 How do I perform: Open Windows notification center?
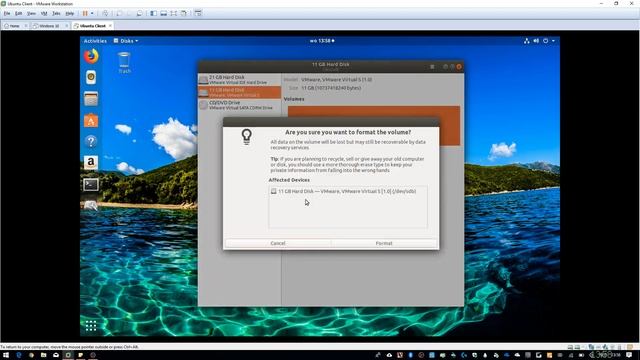coord(629,355)
